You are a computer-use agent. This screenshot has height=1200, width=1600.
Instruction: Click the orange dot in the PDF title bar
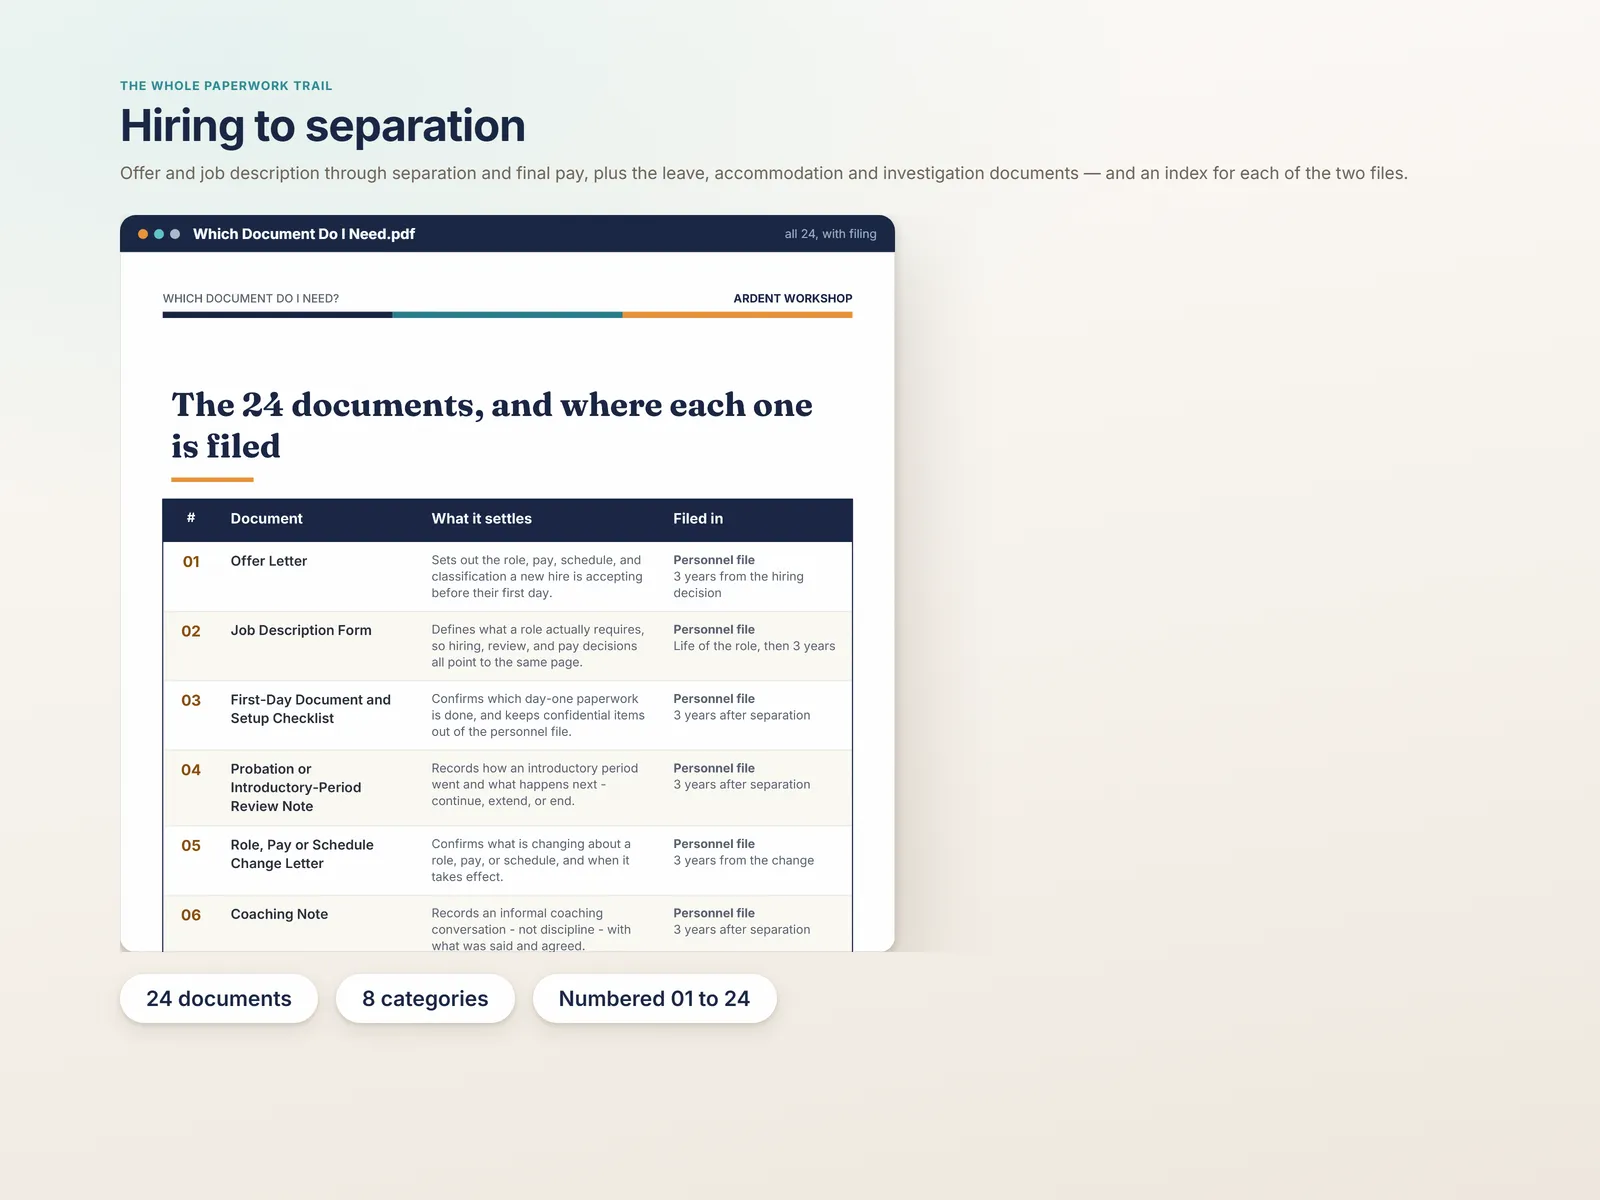[143, 234]
